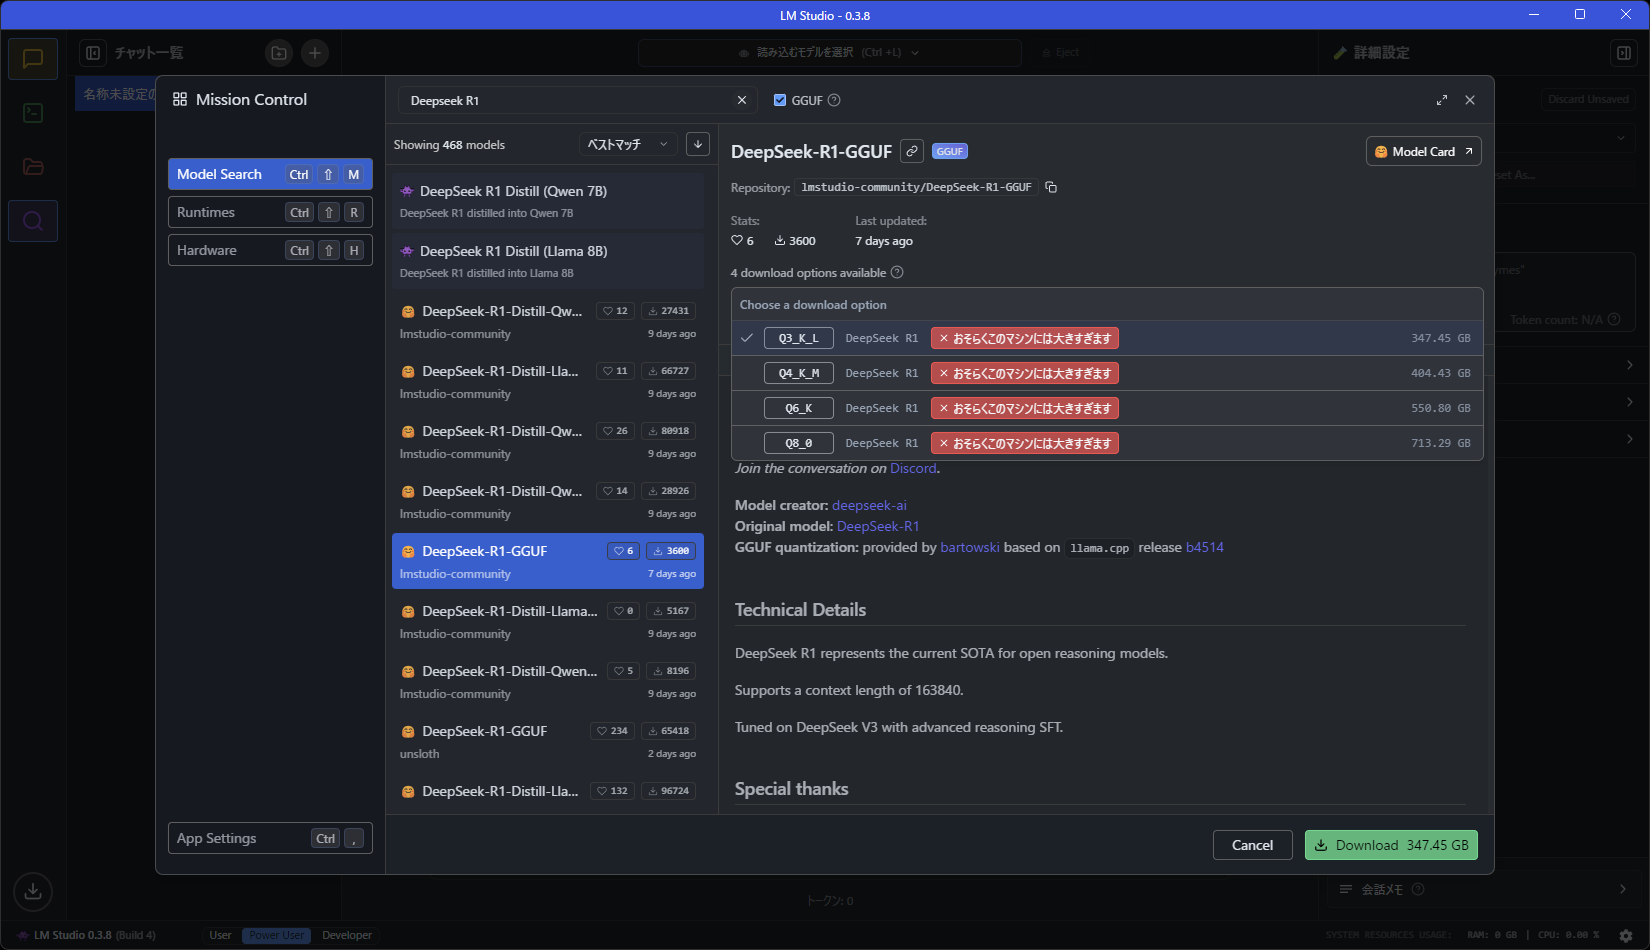This screenshot has width=1650, height=950.
Task: Open the settings gear in the status bar
Action: point(1627,935)
